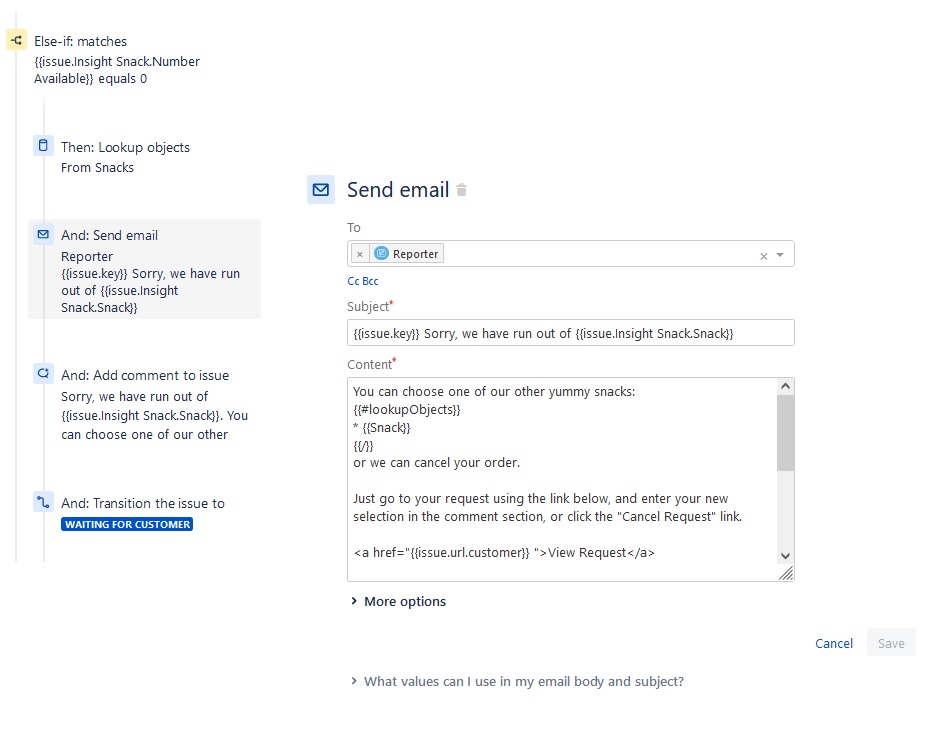The height and width of the screenshot is (731, 936).
Task: Click the WAITING FOR CUSTOMER status lozenge
Action: point(127,524)
